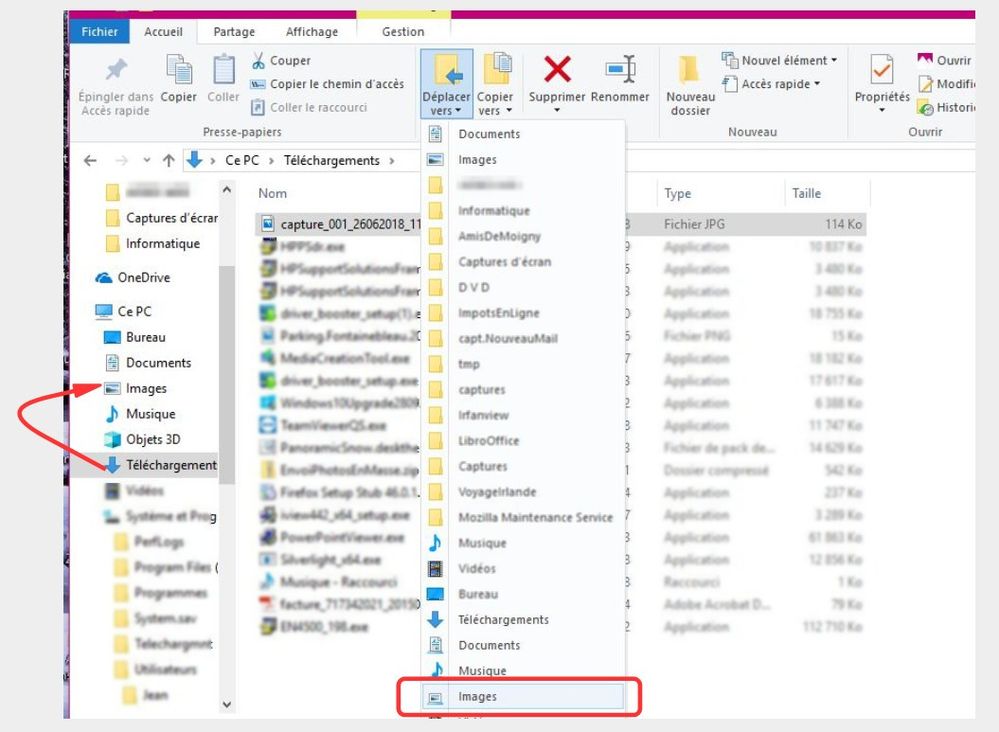
Task: Select OneDrive cloud icon in navigation pane
Action: [104, 278]
